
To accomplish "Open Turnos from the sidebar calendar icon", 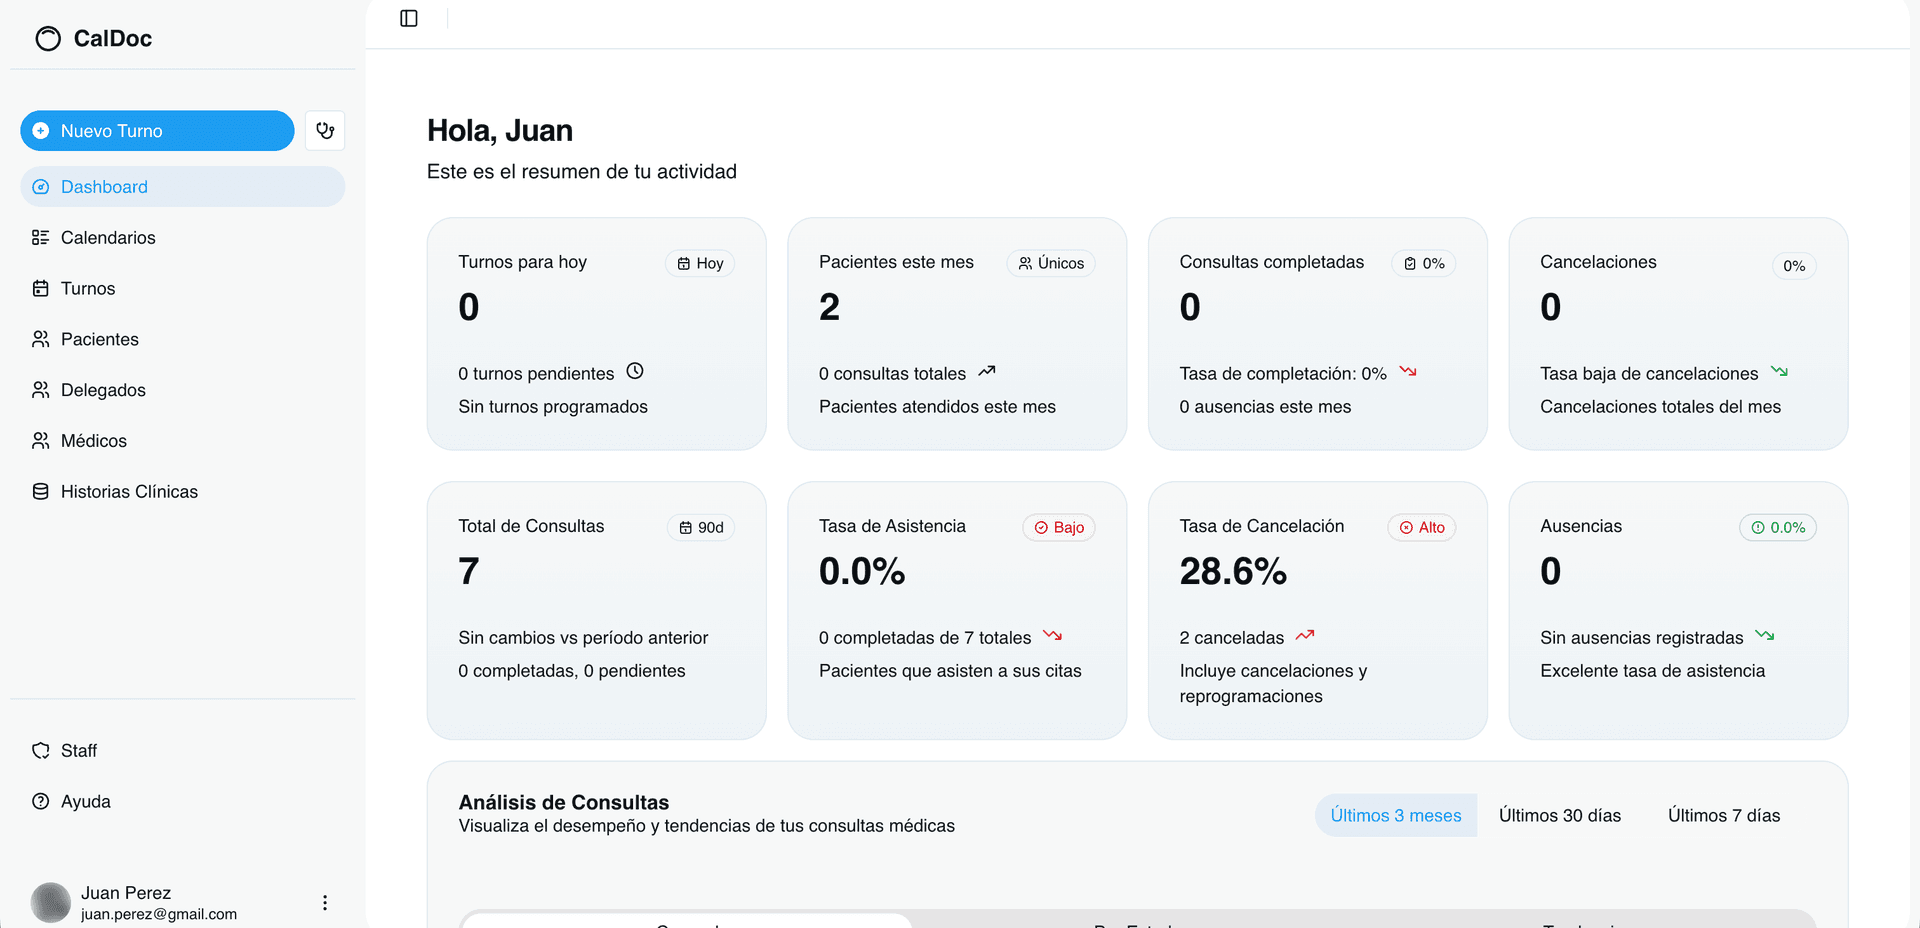I will click(40, 288).
